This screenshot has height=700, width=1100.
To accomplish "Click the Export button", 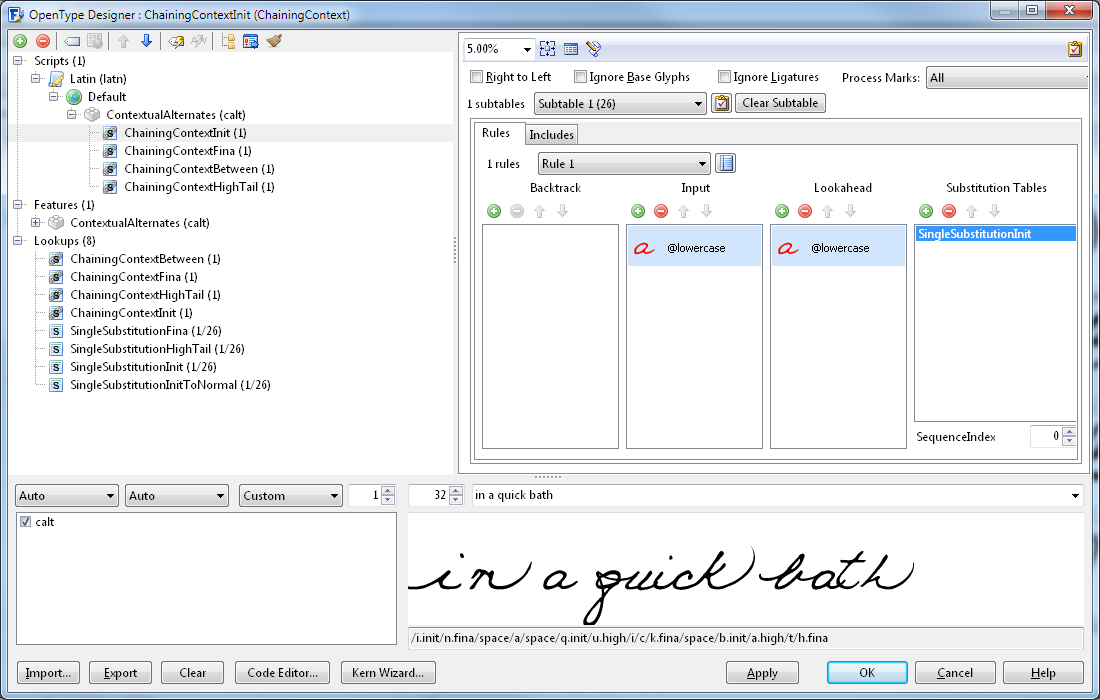I will pyautogui.click(x=121, y=673).
